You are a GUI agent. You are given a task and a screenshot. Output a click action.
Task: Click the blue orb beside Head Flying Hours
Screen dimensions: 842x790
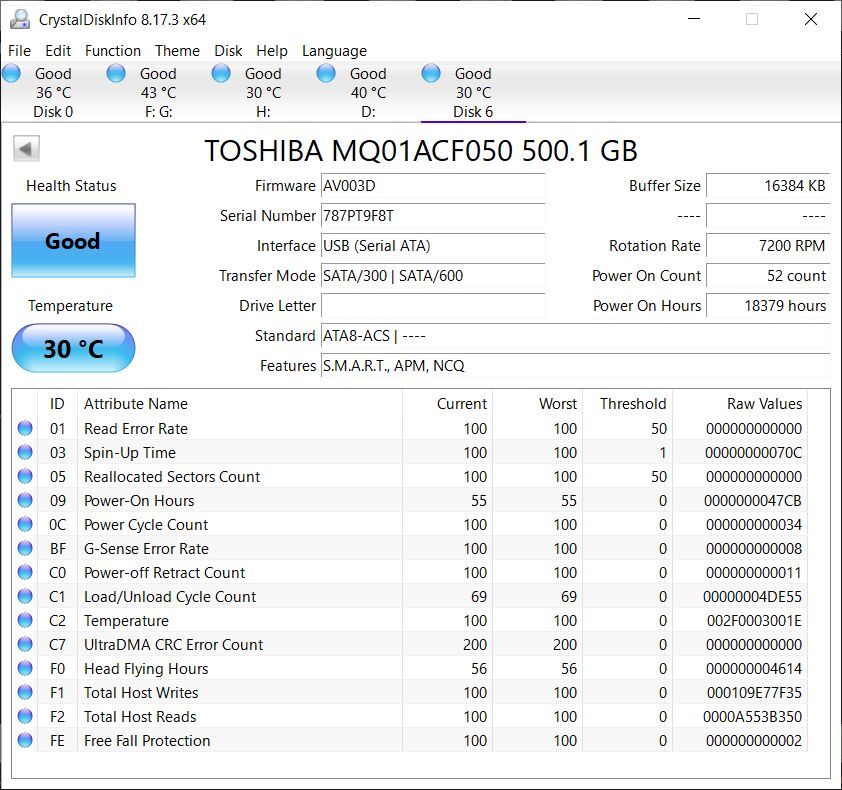[25, 668]
